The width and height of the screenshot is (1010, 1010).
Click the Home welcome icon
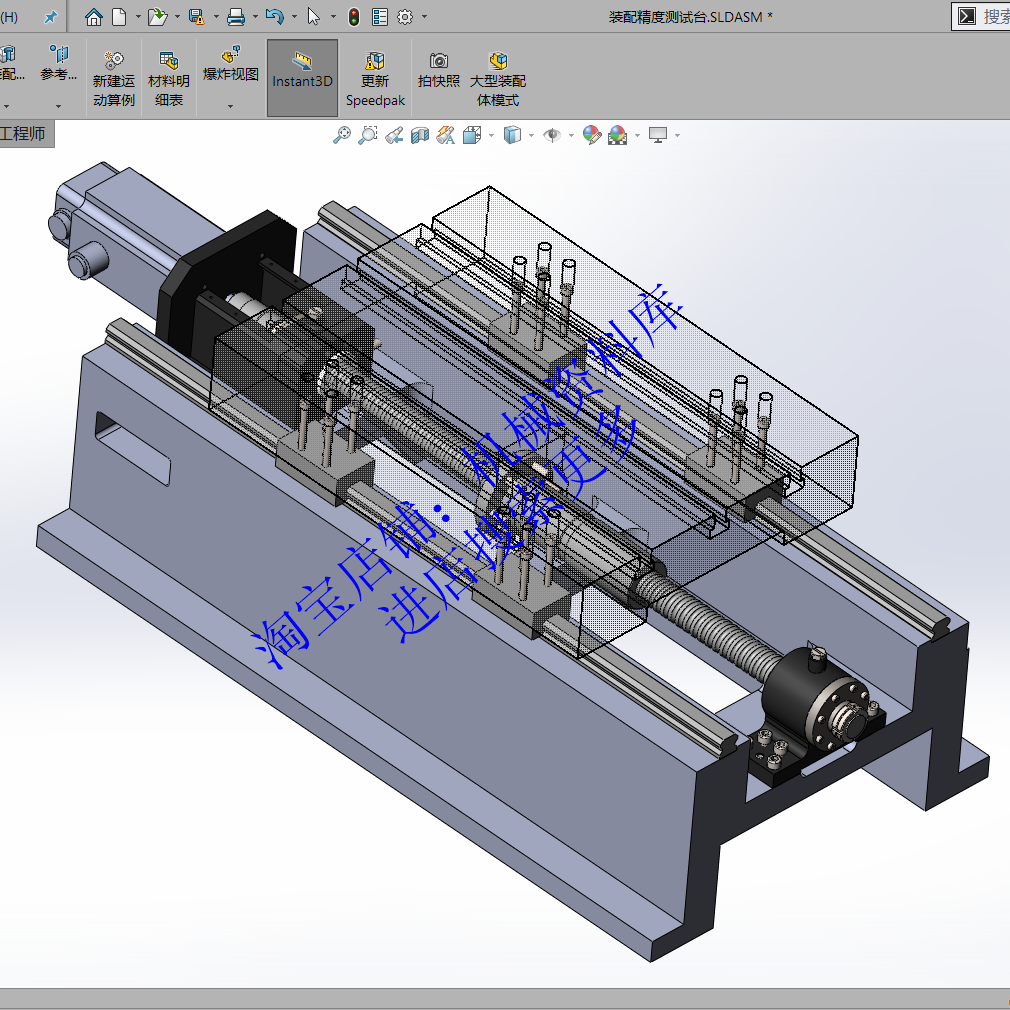click(x=94, y=17)
